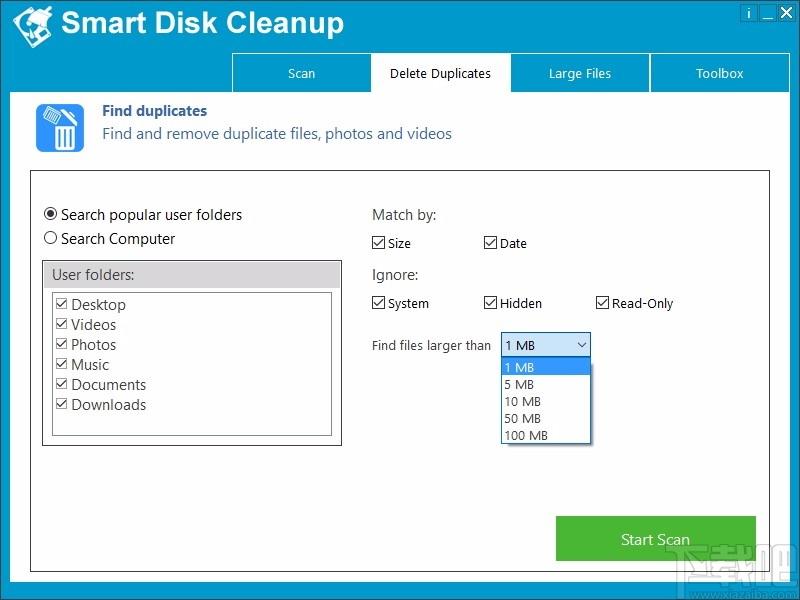Click the Find duplicates trash can icon
The image size is (800, 600).
[x=60, y=128]
